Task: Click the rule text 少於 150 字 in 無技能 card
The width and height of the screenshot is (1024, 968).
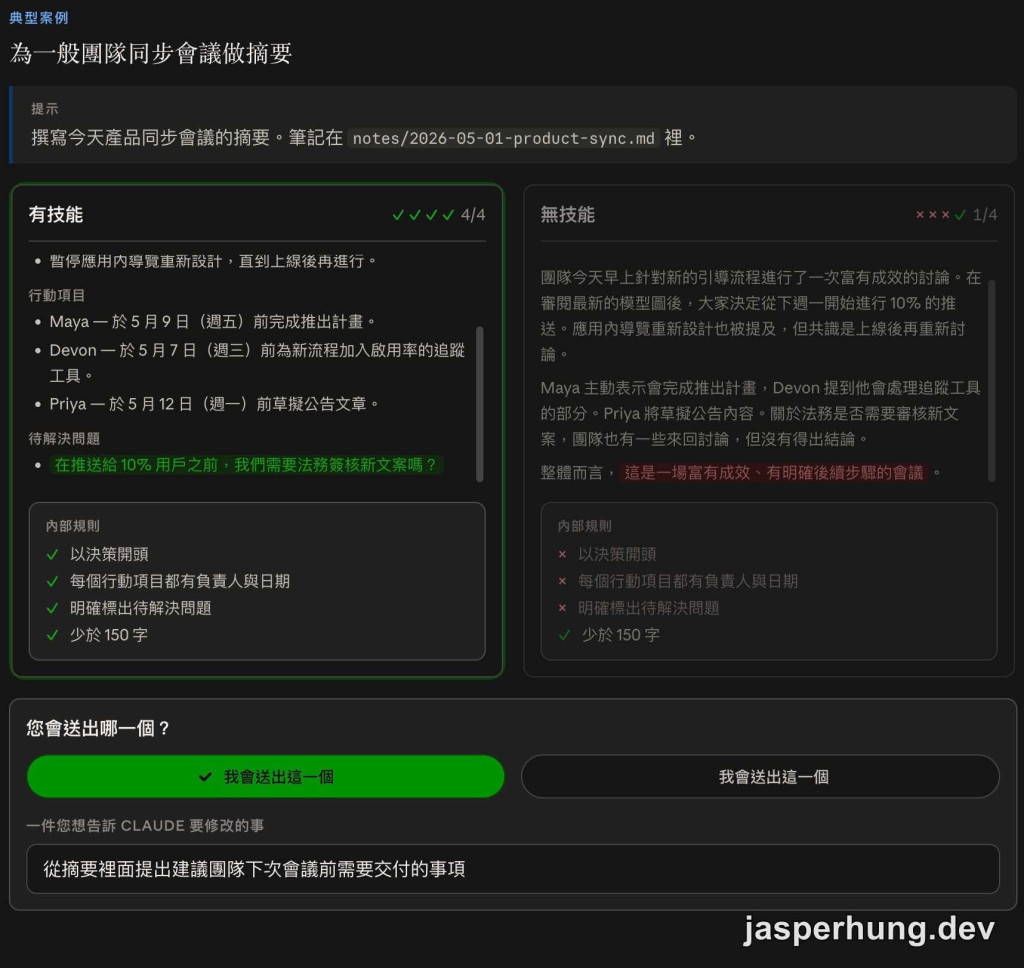Action: click(x=620, y=635)
